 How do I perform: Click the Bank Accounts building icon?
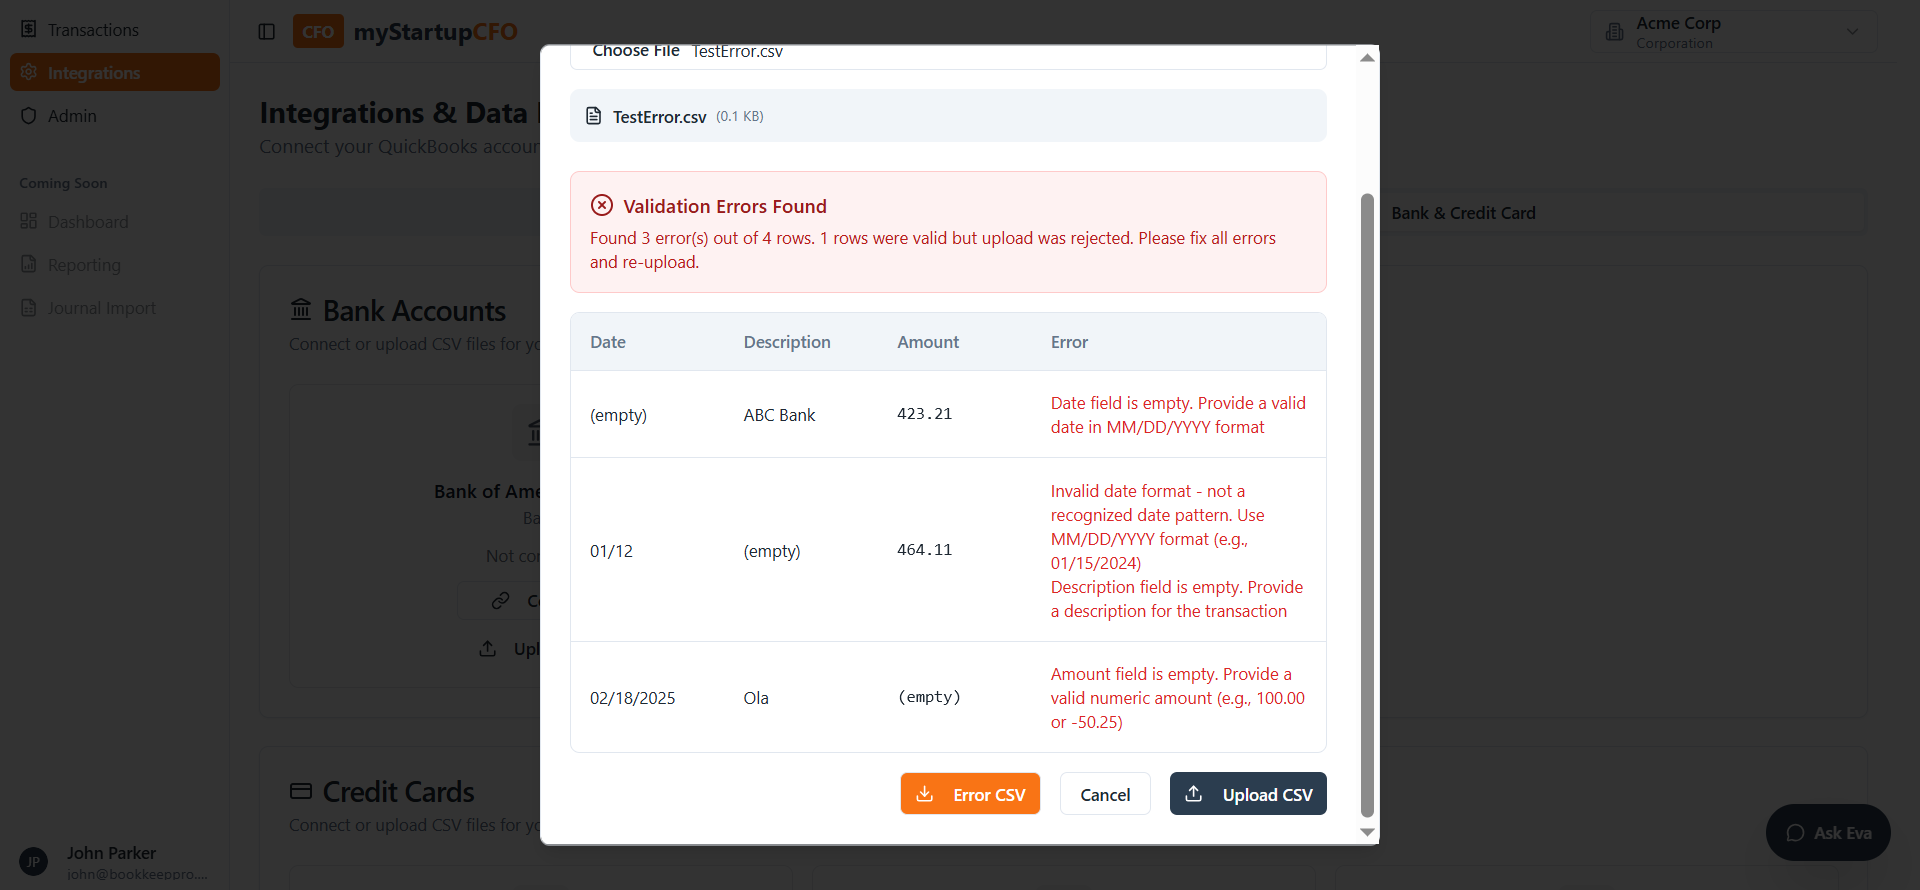(301, 310)
